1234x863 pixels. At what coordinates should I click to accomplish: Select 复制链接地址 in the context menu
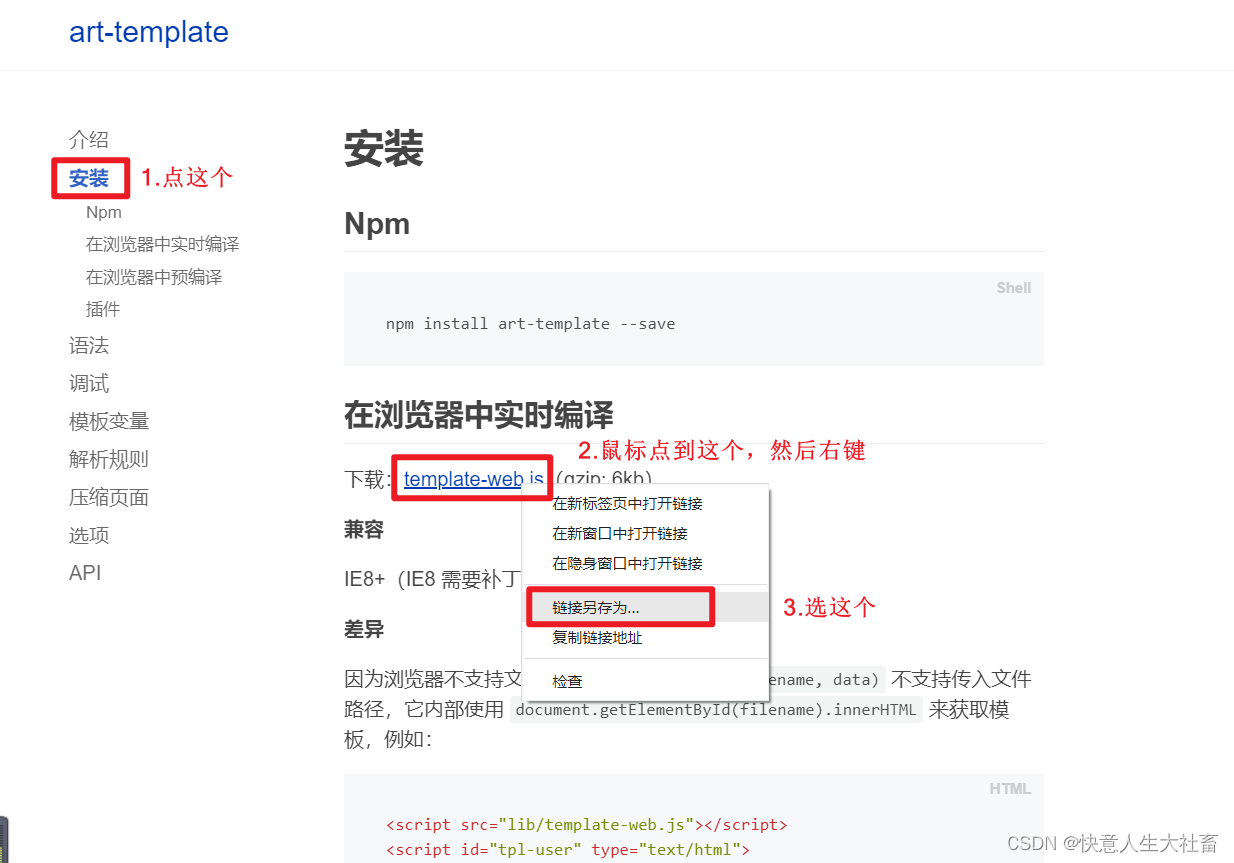tap(646, 637)
